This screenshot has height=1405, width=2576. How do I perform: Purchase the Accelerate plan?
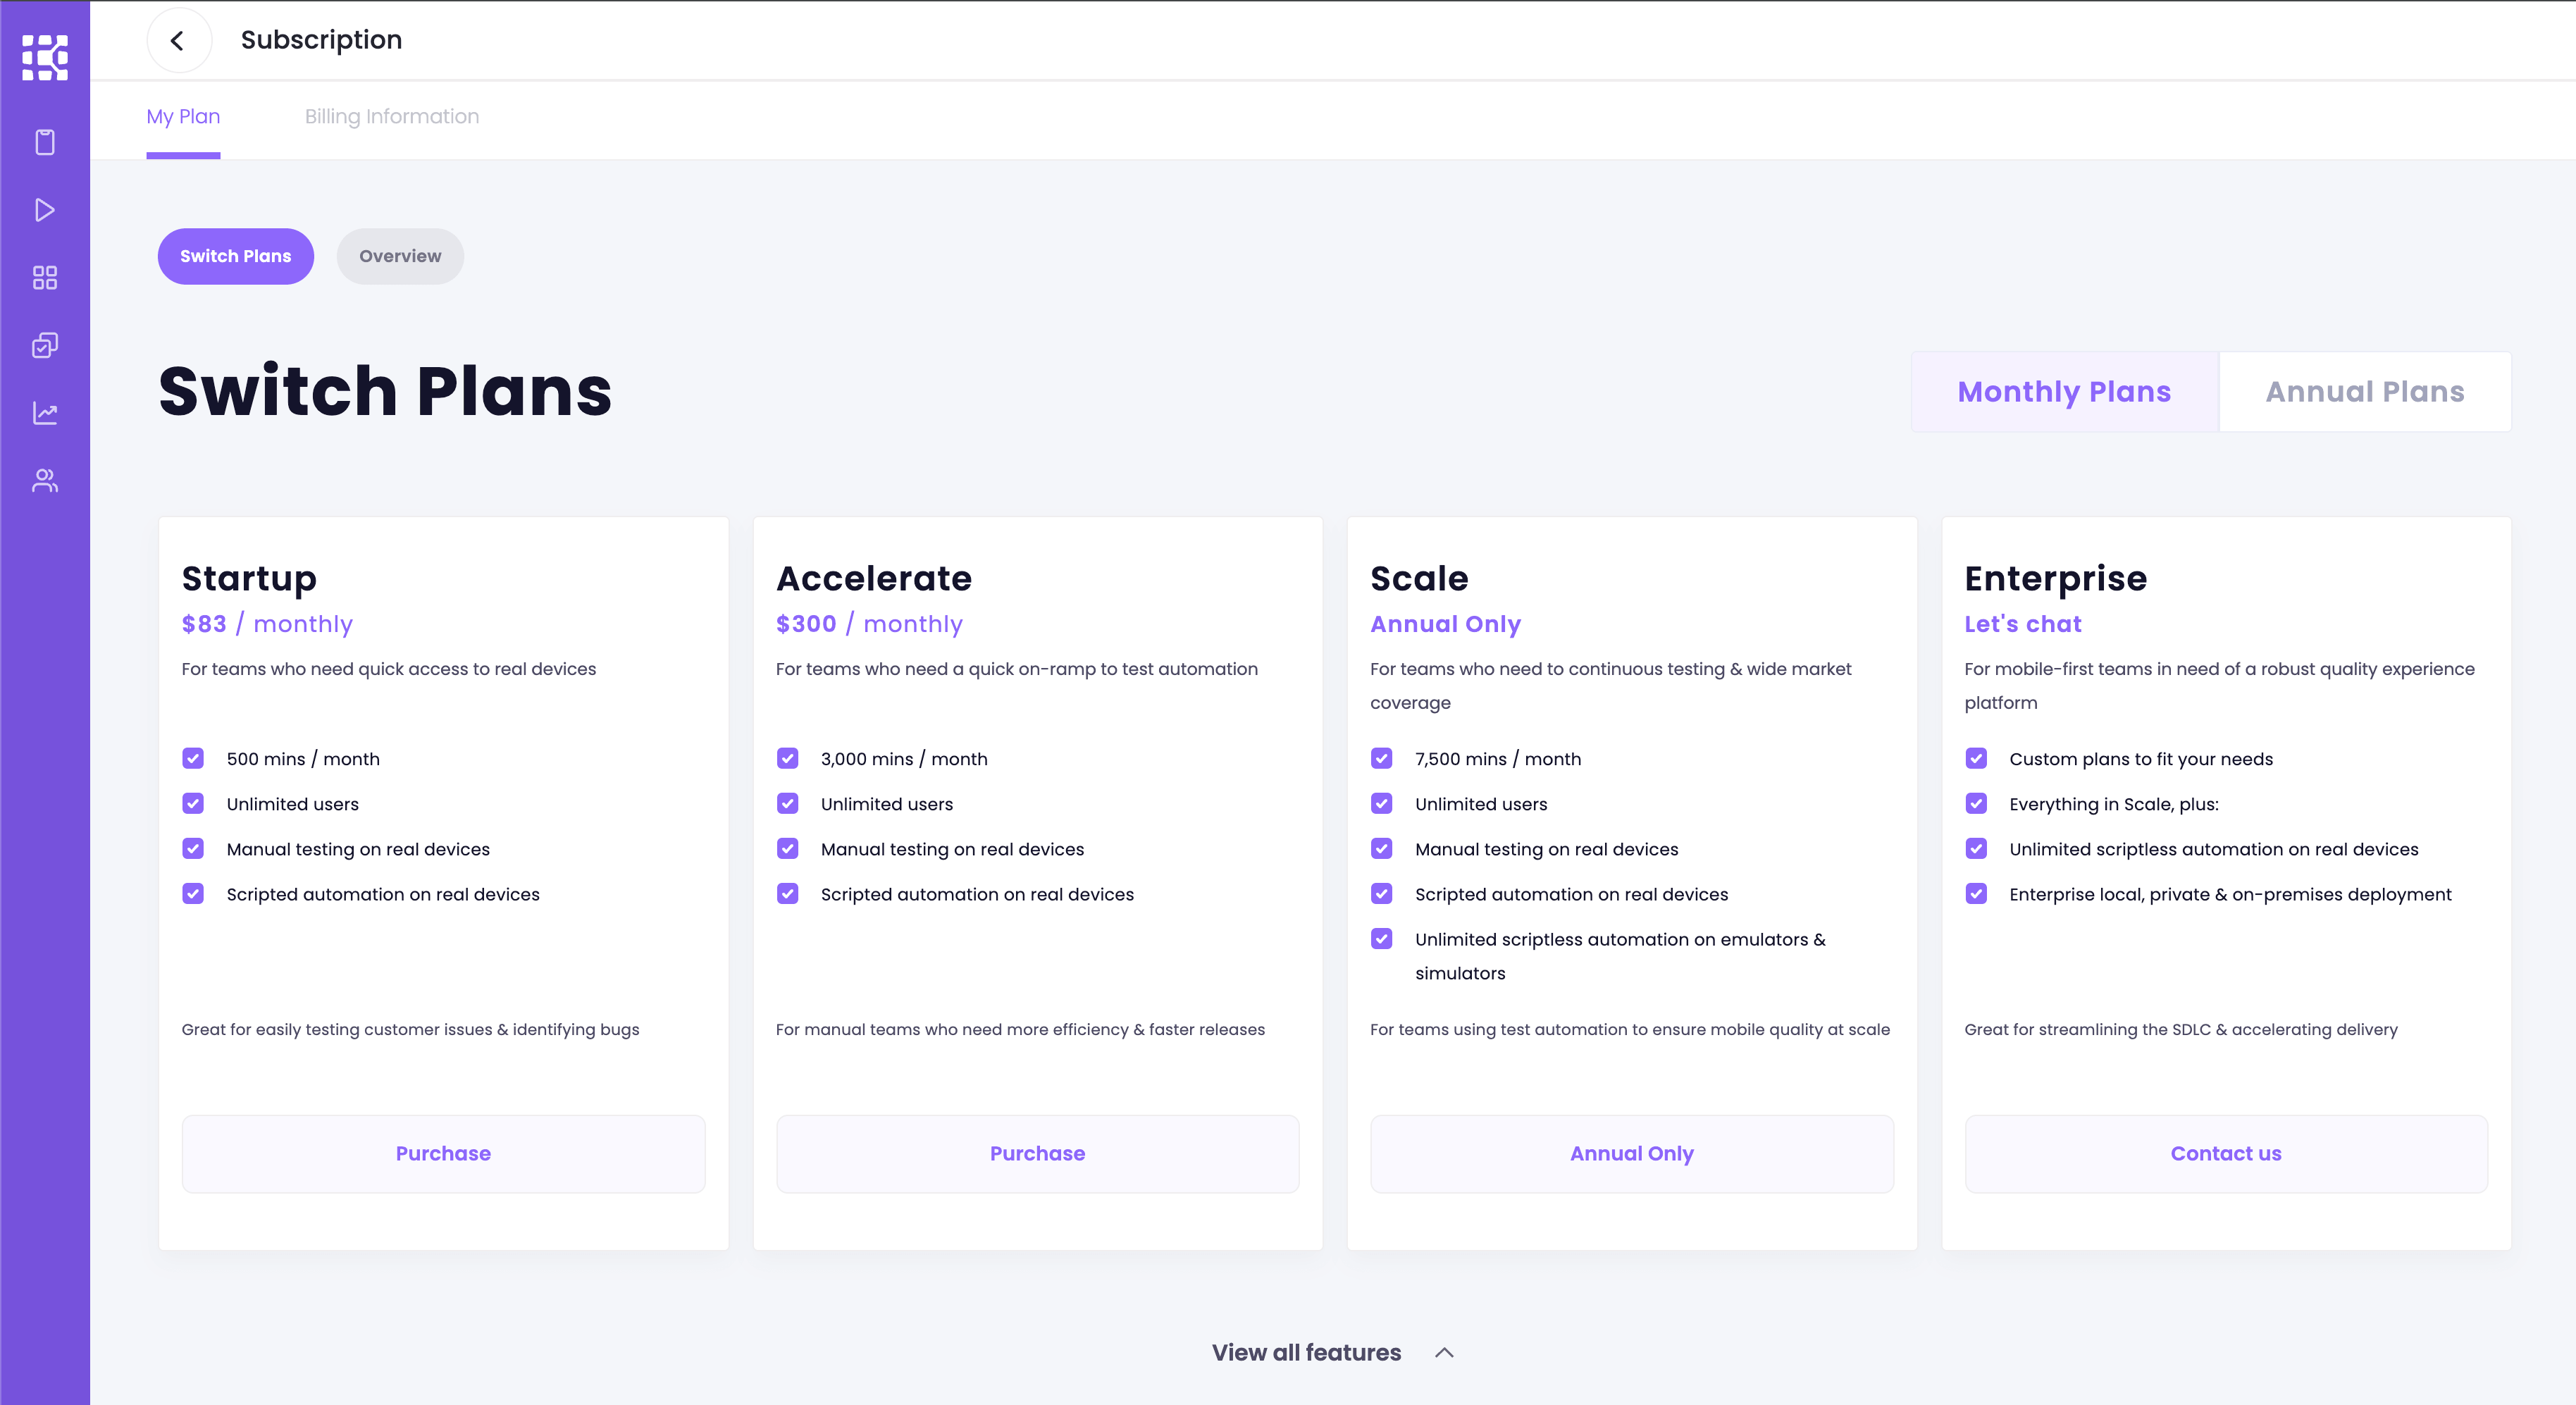click(1038, 1154)
